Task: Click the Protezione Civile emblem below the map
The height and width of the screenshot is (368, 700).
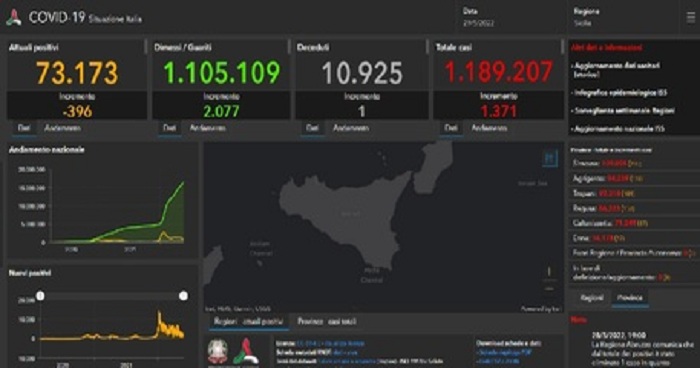Action: coord(245,351)
